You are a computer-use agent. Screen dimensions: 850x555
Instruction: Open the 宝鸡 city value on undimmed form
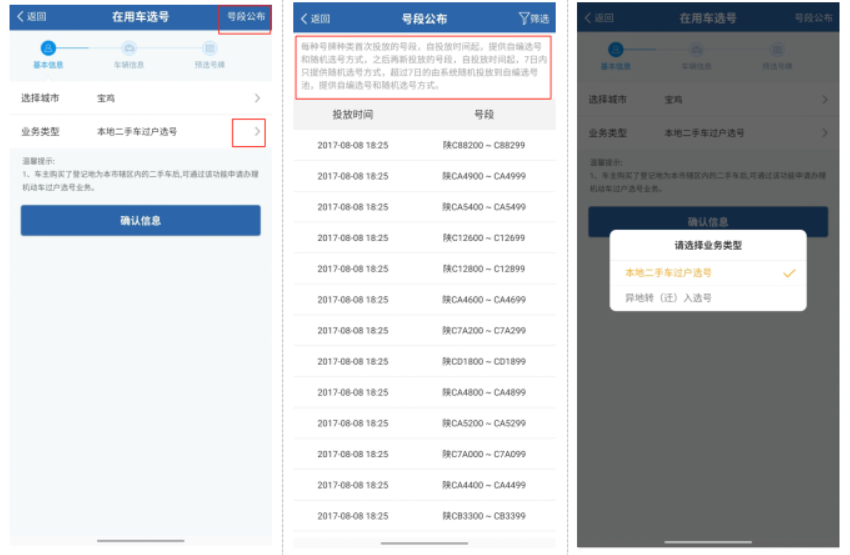[x=106, y=98]
